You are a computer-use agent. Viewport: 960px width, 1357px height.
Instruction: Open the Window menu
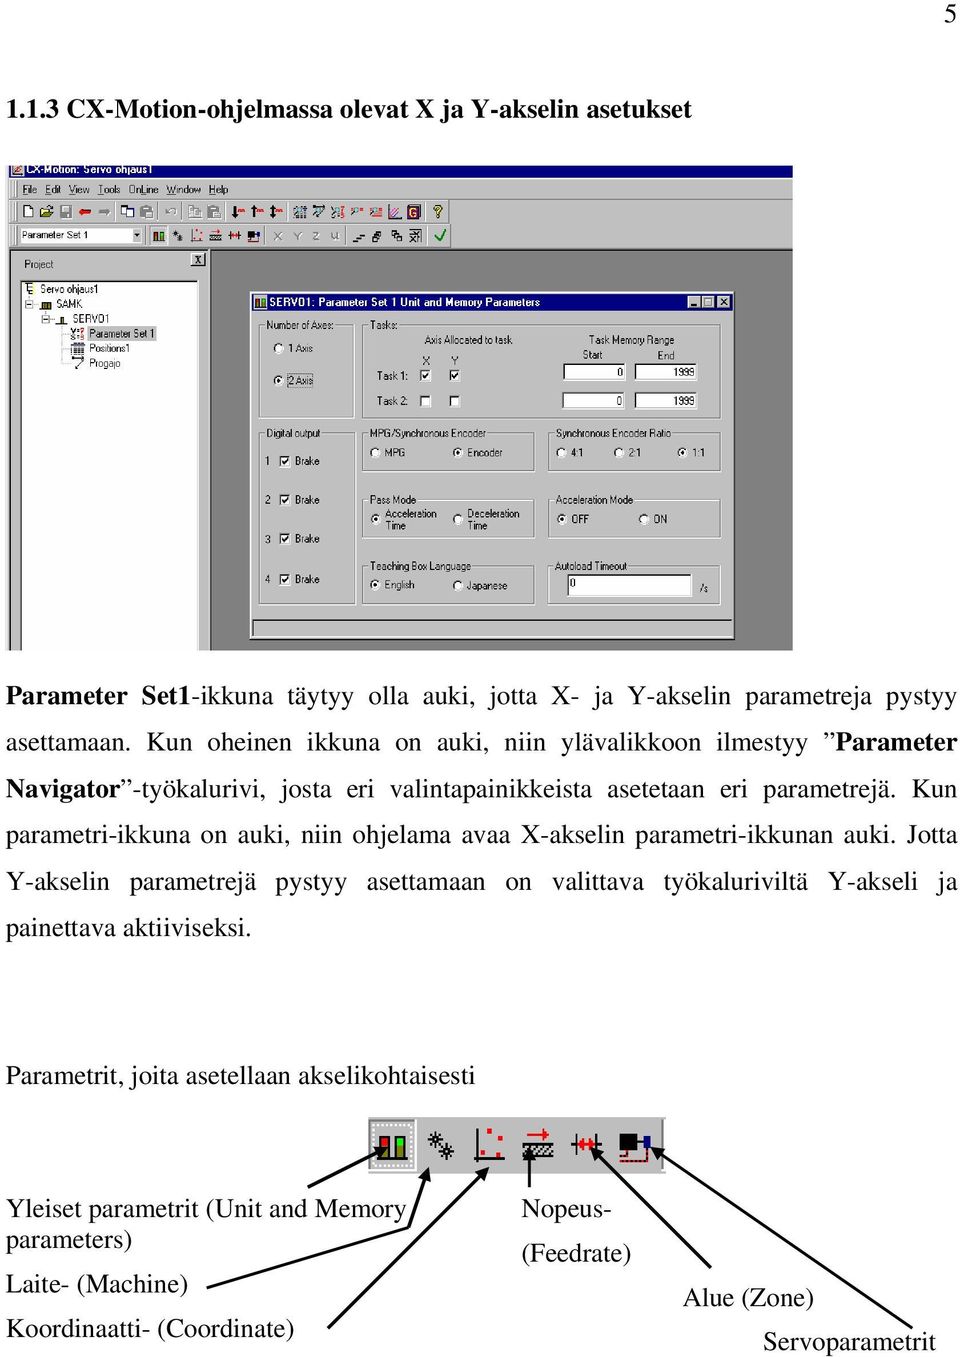pos(183,189)
